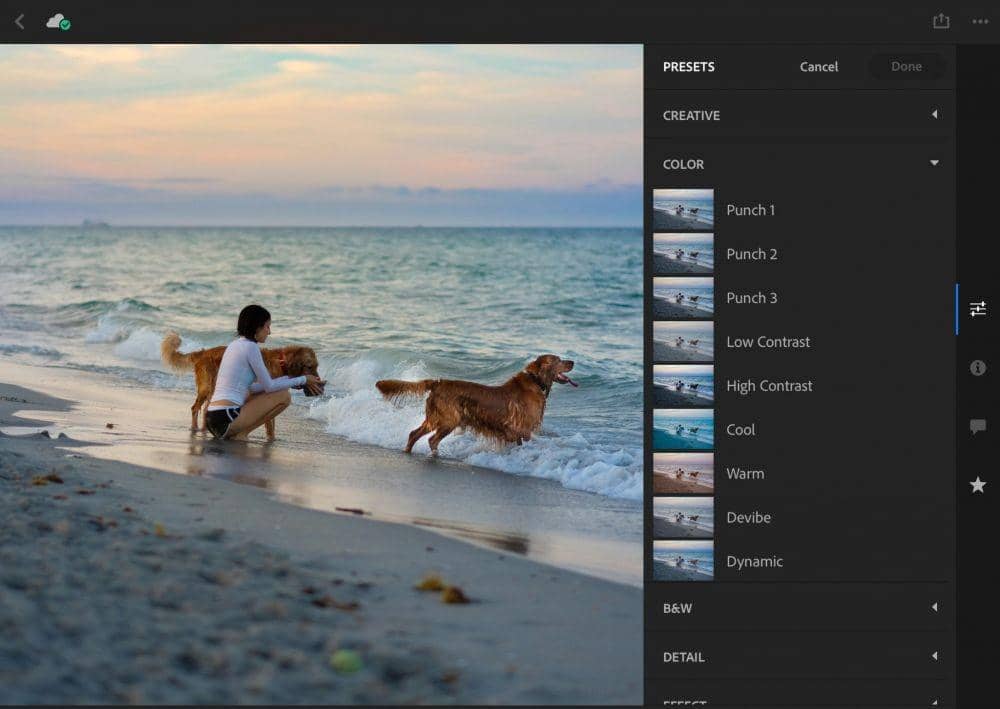This screenshot has height=709, width=1000.
Task: Apply the Dynamic preset
Action: point(754,561)
